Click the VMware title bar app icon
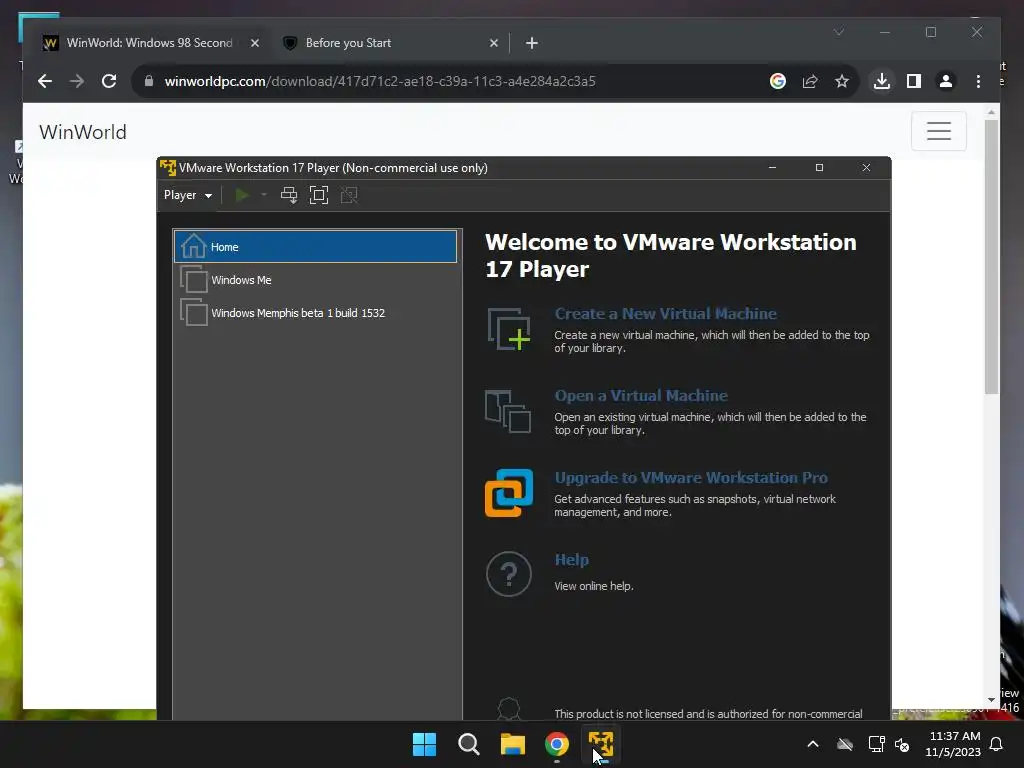 (168, 168)
